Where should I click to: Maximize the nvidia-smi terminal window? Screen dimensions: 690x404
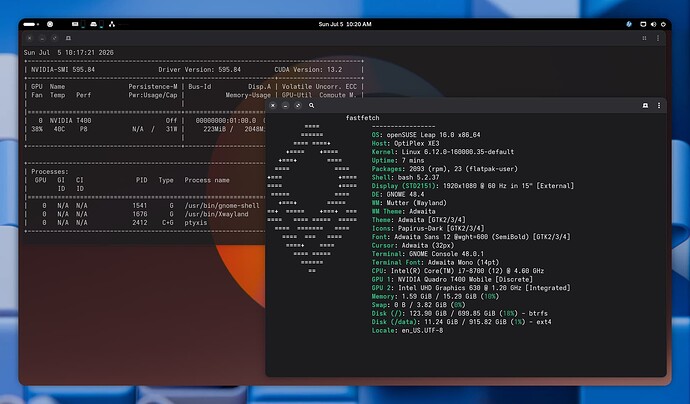55,38
